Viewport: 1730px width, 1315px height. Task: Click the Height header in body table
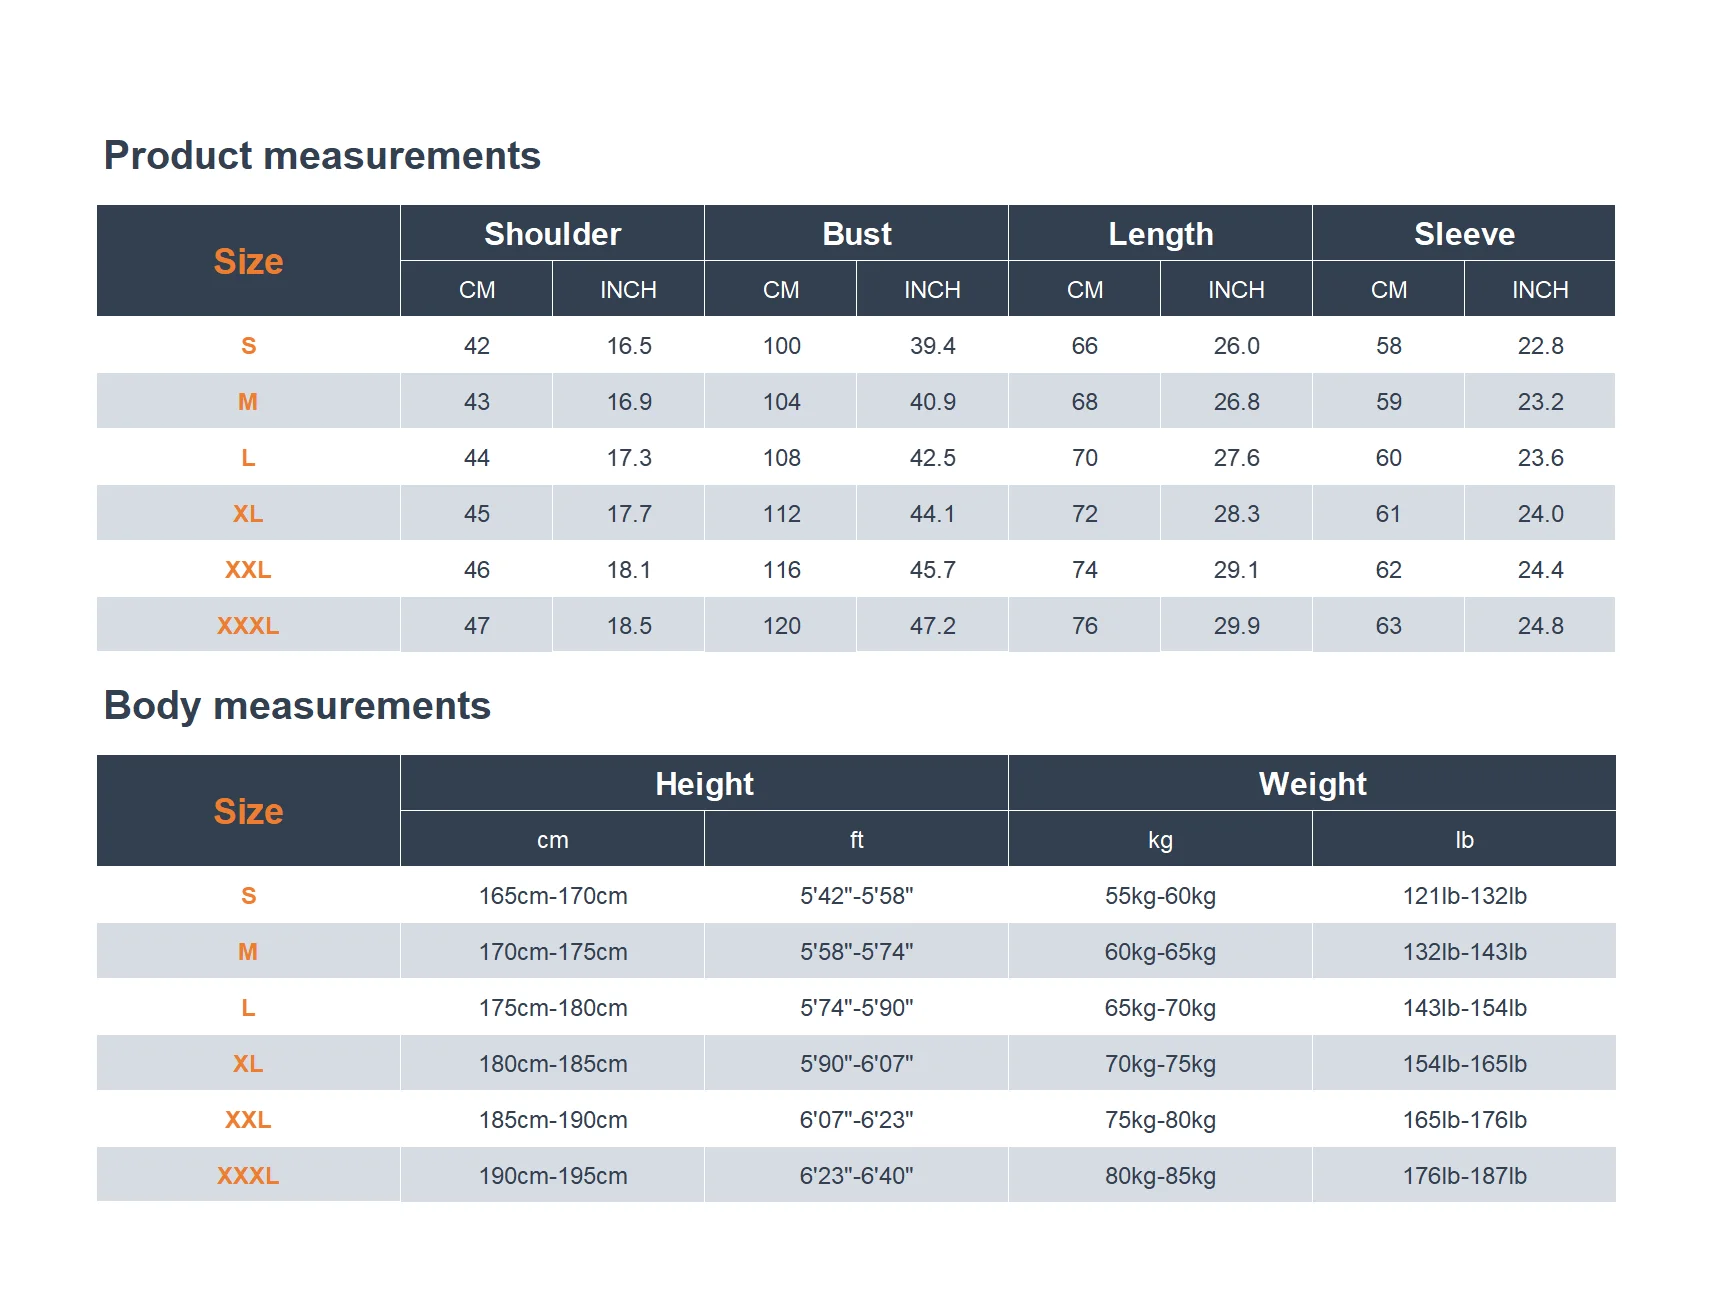click(x=704, y=783)
